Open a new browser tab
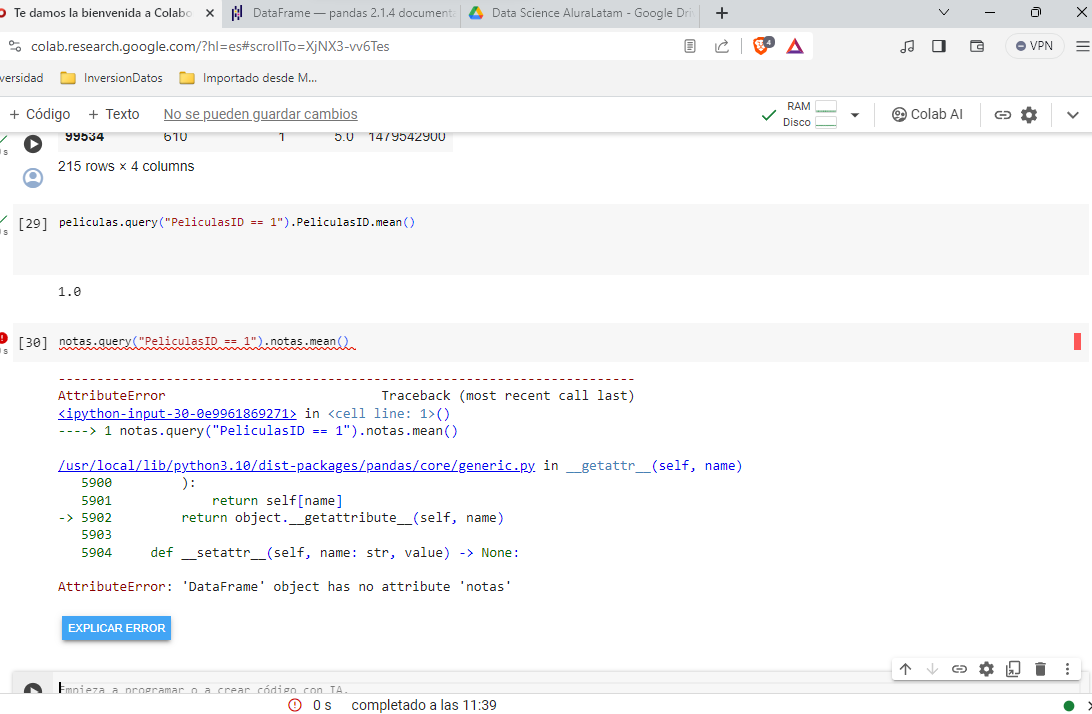Viewport: 1092px width, 714px height. point(722,13)
